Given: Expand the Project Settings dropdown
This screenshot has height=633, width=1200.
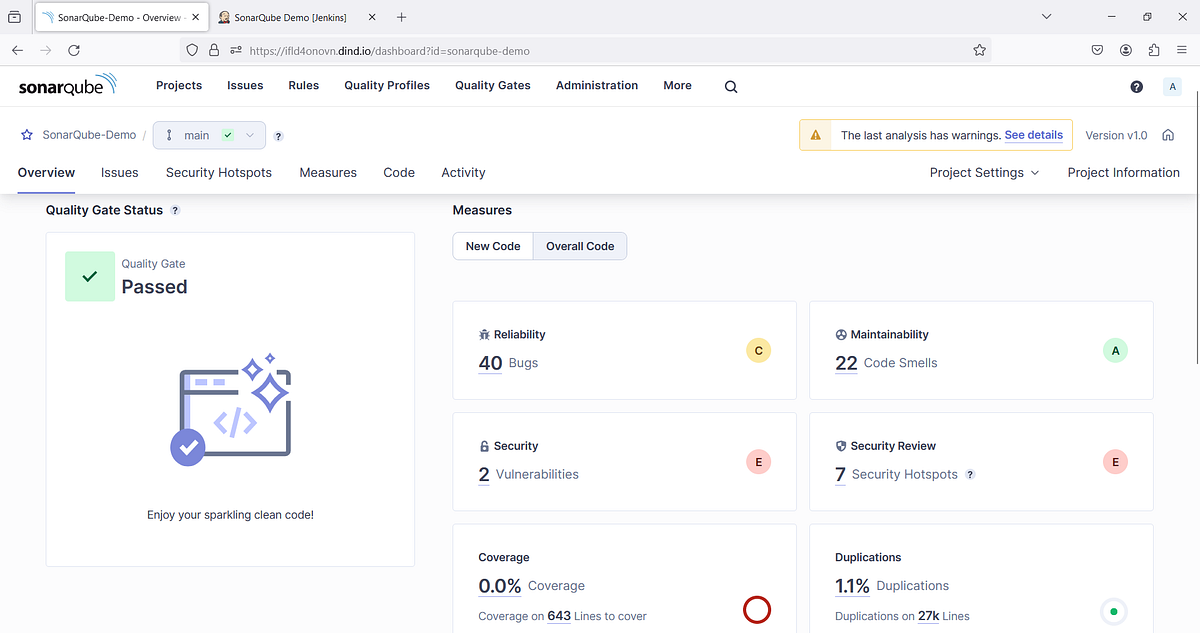Looking at the screenshot, I should (984, 172).
